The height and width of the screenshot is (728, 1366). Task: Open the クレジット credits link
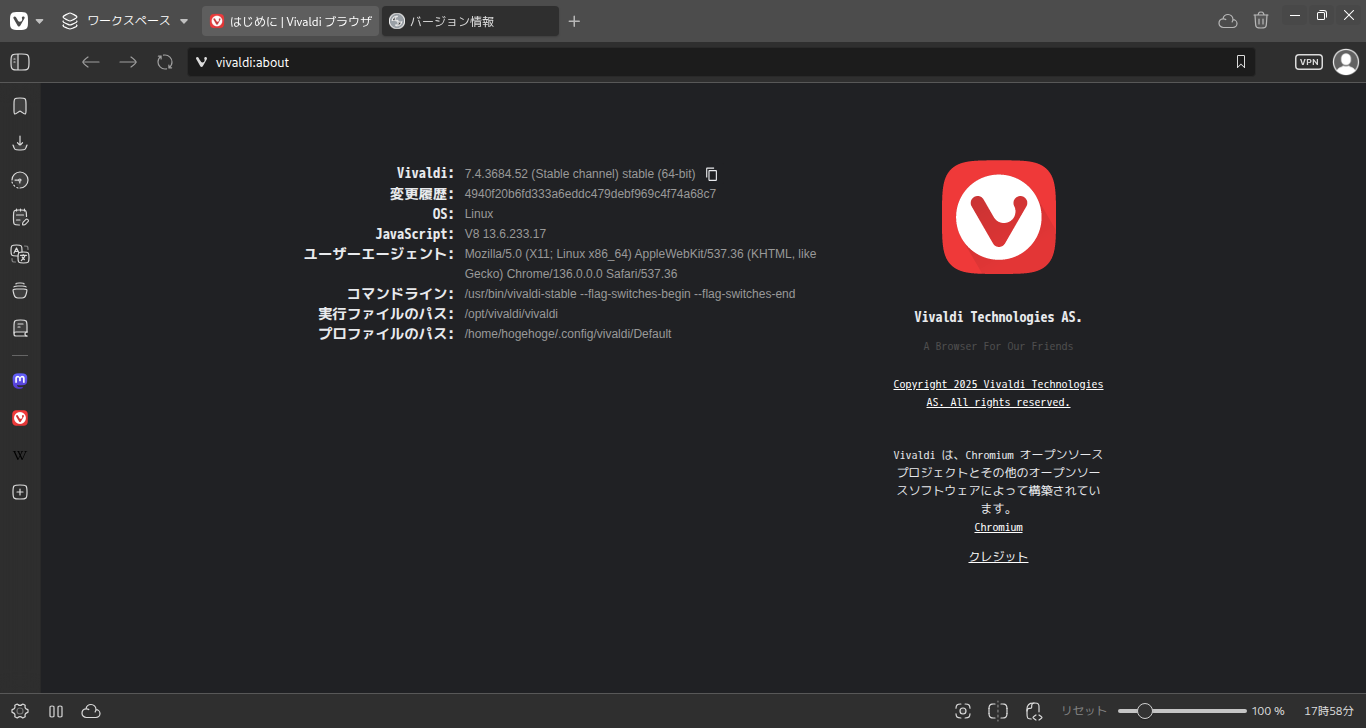(998, 557)
